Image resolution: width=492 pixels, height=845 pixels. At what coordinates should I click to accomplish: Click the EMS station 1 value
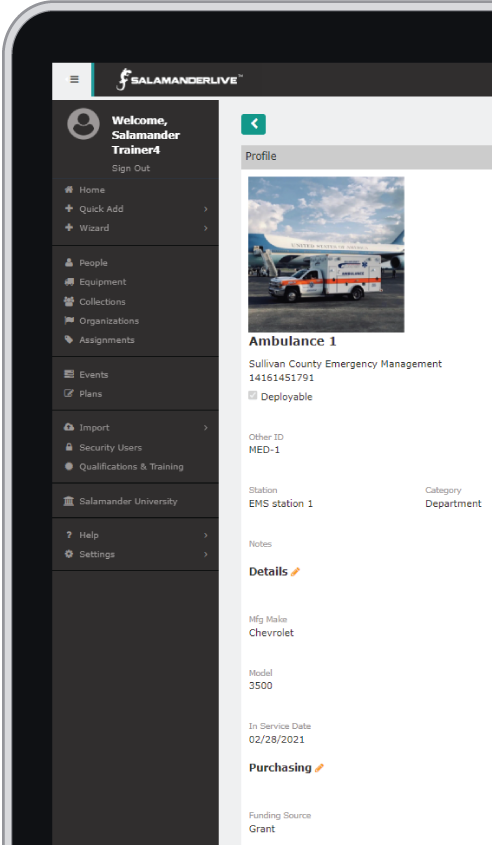click(x=281, y=503)
